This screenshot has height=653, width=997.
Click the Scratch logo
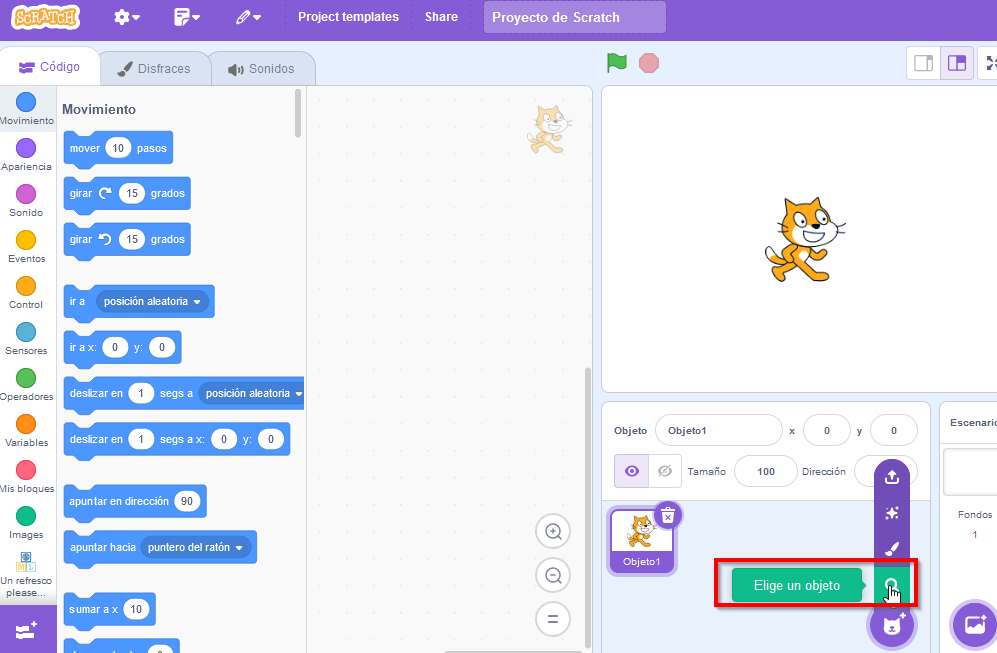[x=45, y=17]
